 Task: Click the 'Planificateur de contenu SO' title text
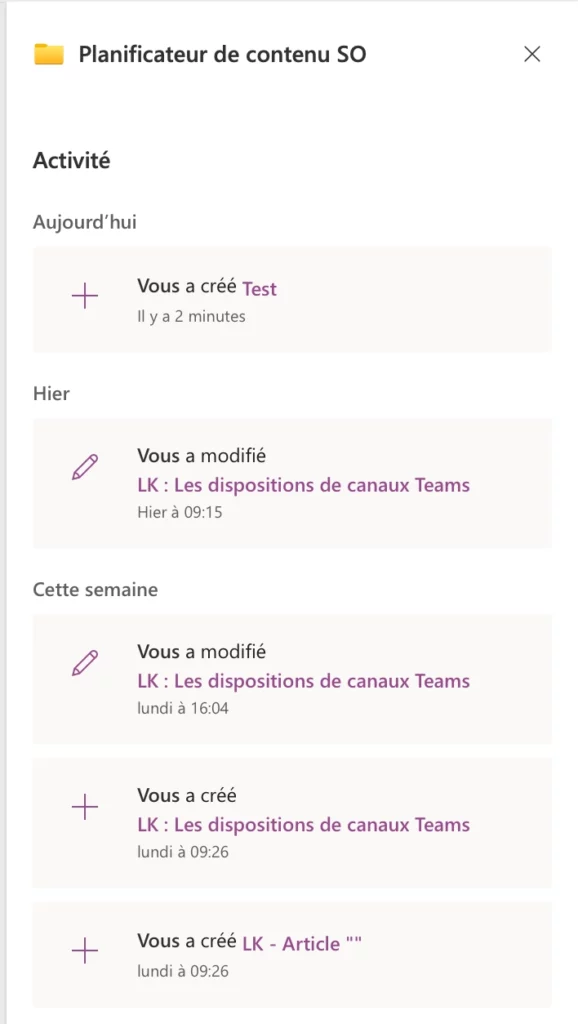tap(224, 55)
